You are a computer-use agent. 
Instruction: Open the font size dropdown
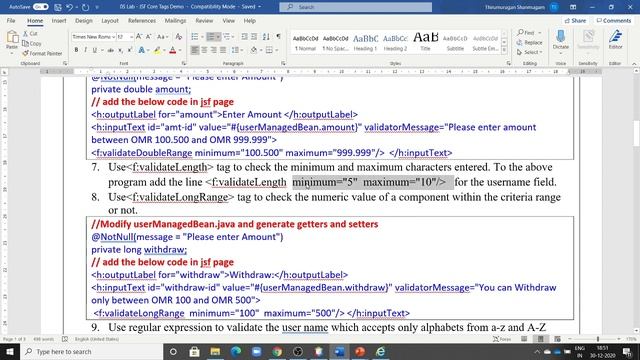point(131,37)
